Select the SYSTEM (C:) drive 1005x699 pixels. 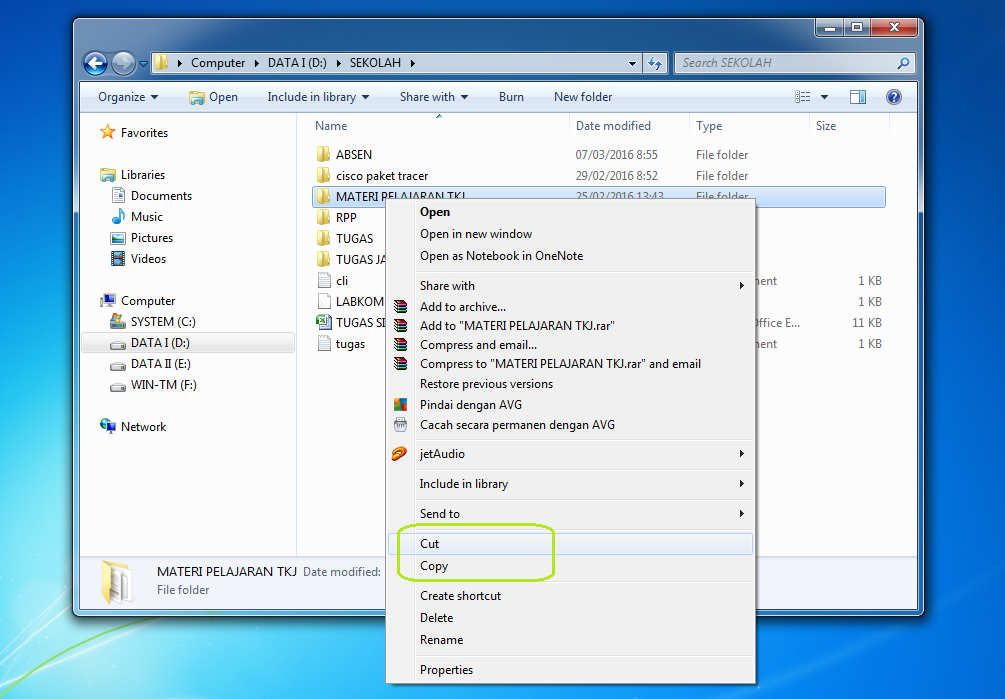click(x=153, y=322)
